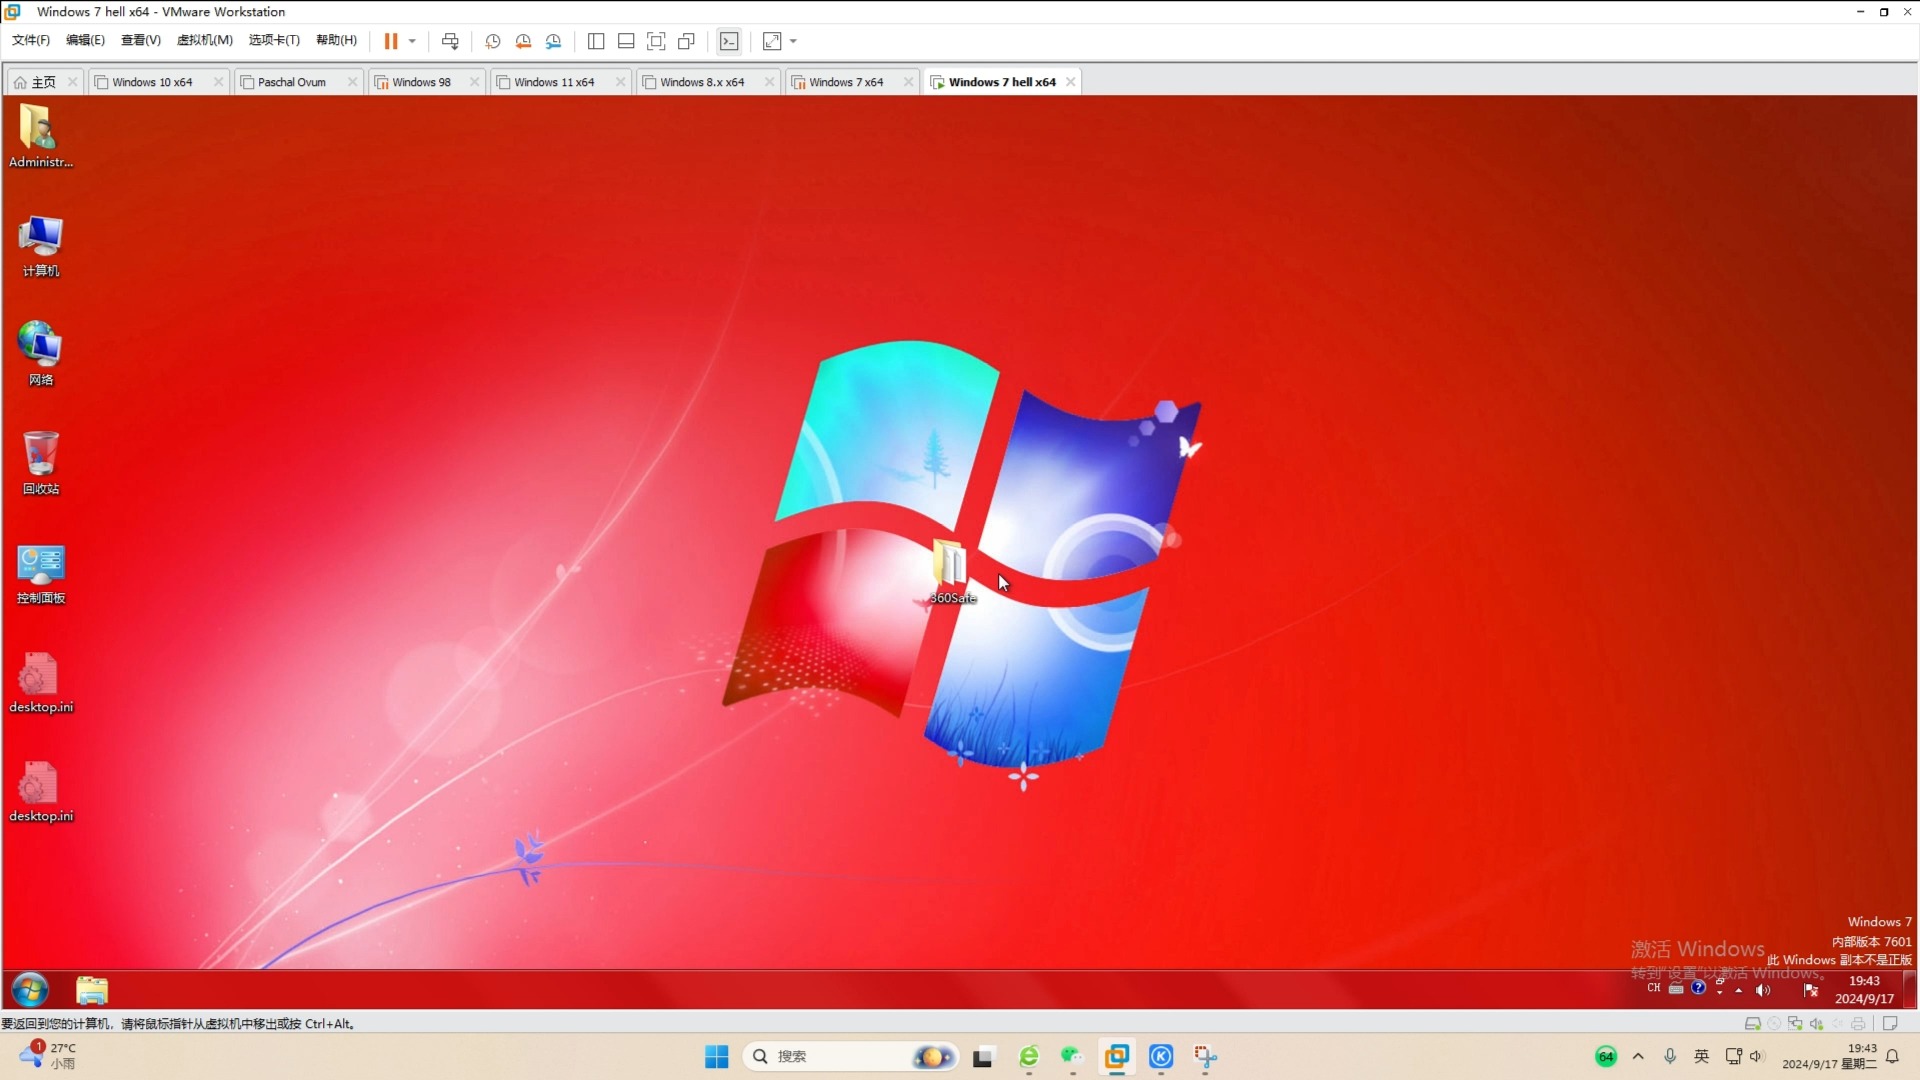Click the VMware printer status icon
This screenshot has height=1080, width=1920.
[x=1858, y=1024]
